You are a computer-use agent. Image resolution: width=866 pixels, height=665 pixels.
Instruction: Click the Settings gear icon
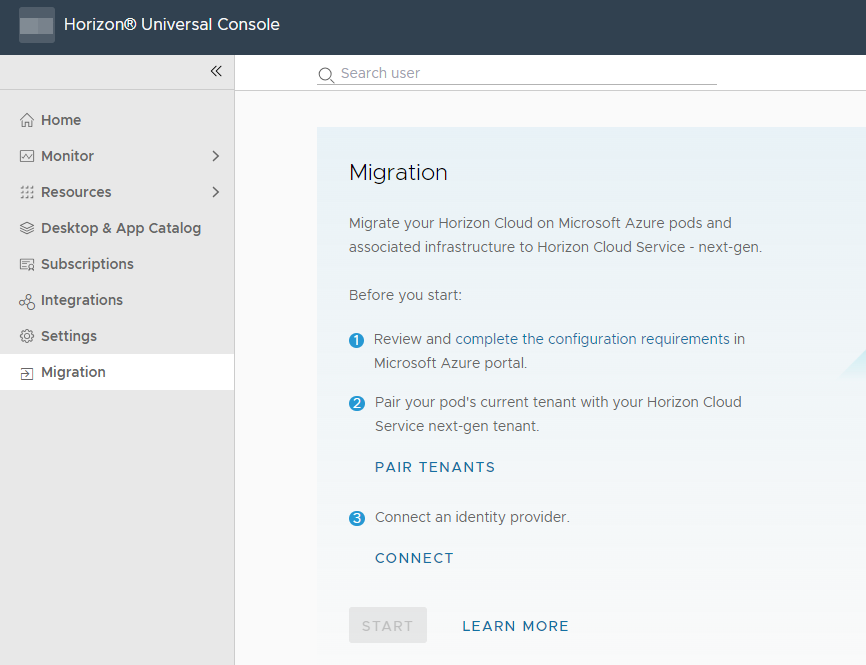[27, 336]
